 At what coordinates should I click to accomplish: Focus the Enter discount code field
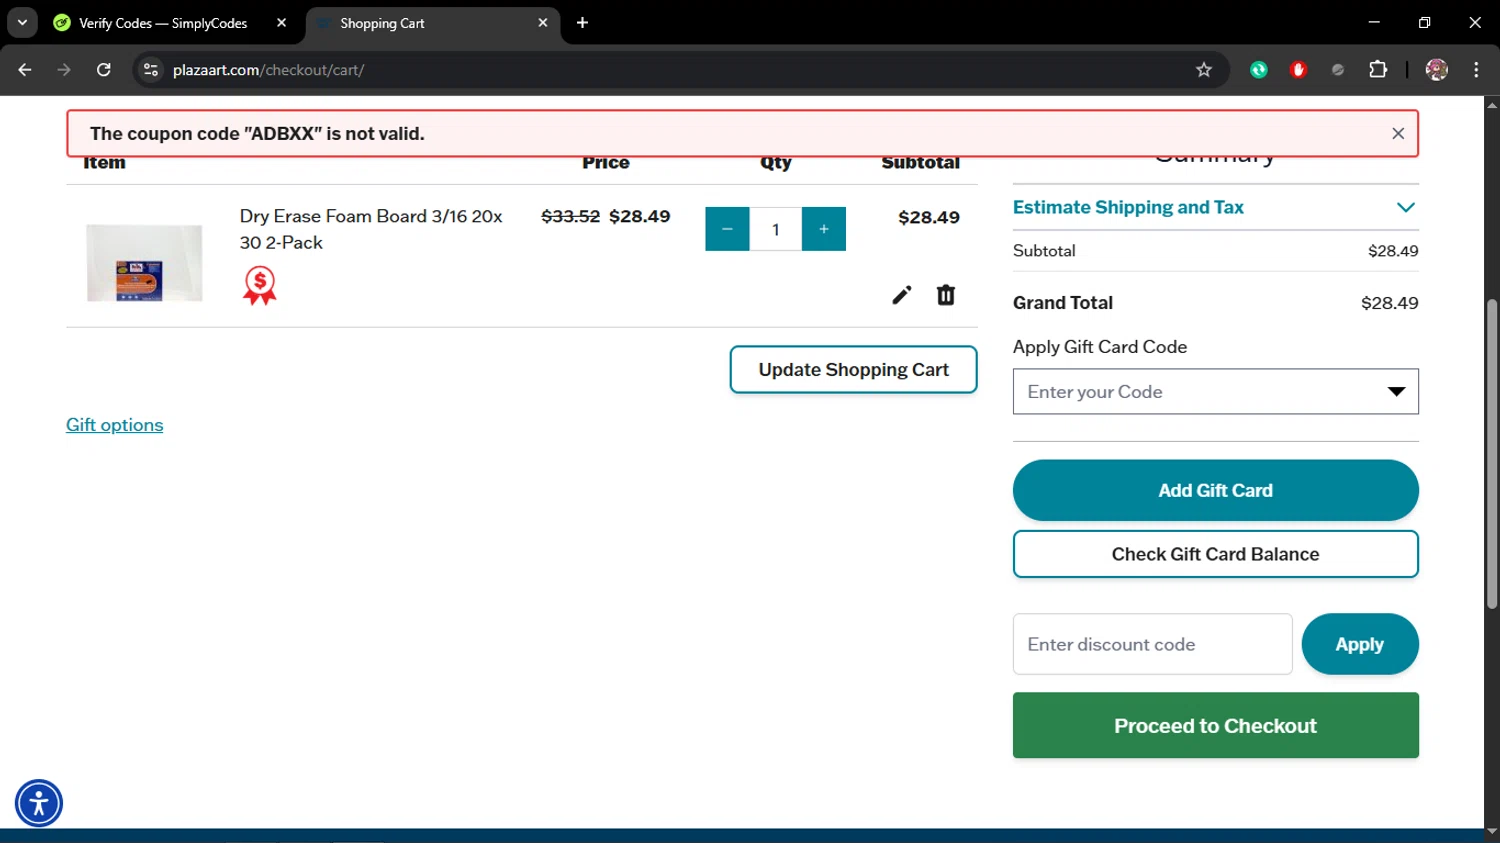[1152, 645]
